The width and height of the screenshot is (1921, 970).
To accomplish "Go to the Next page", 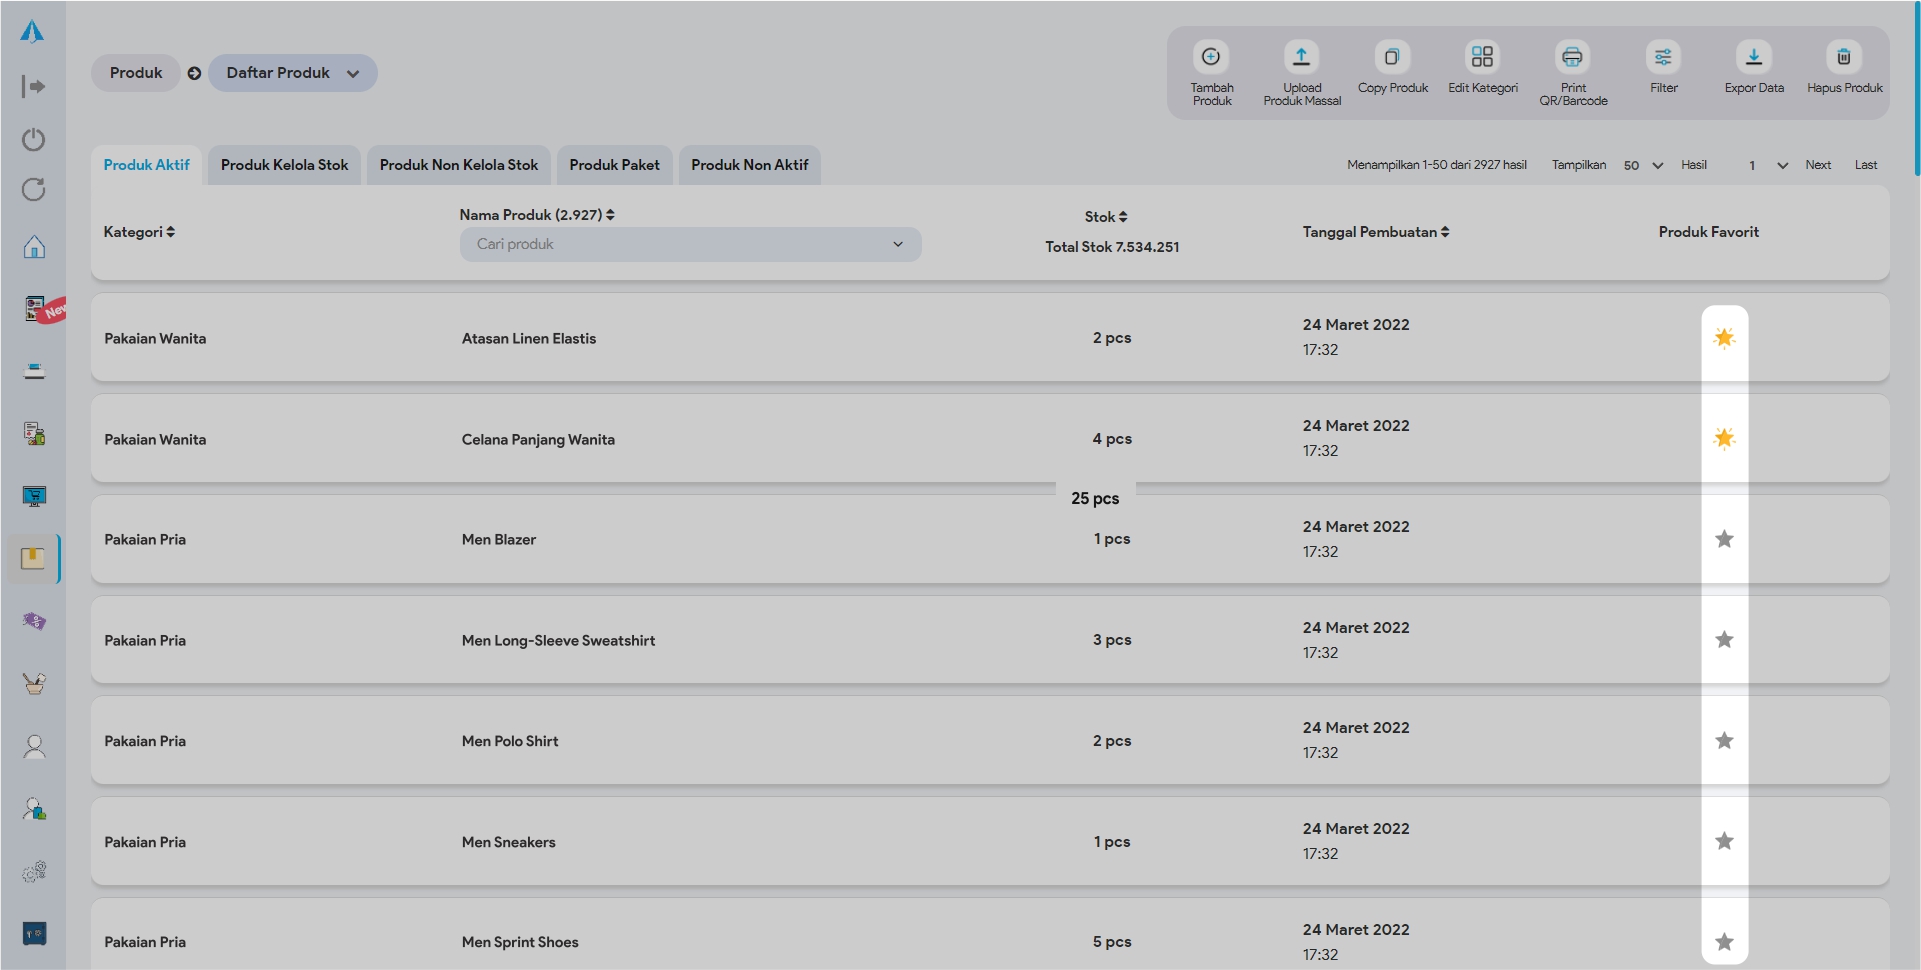I will click(x=1817, y=165).
